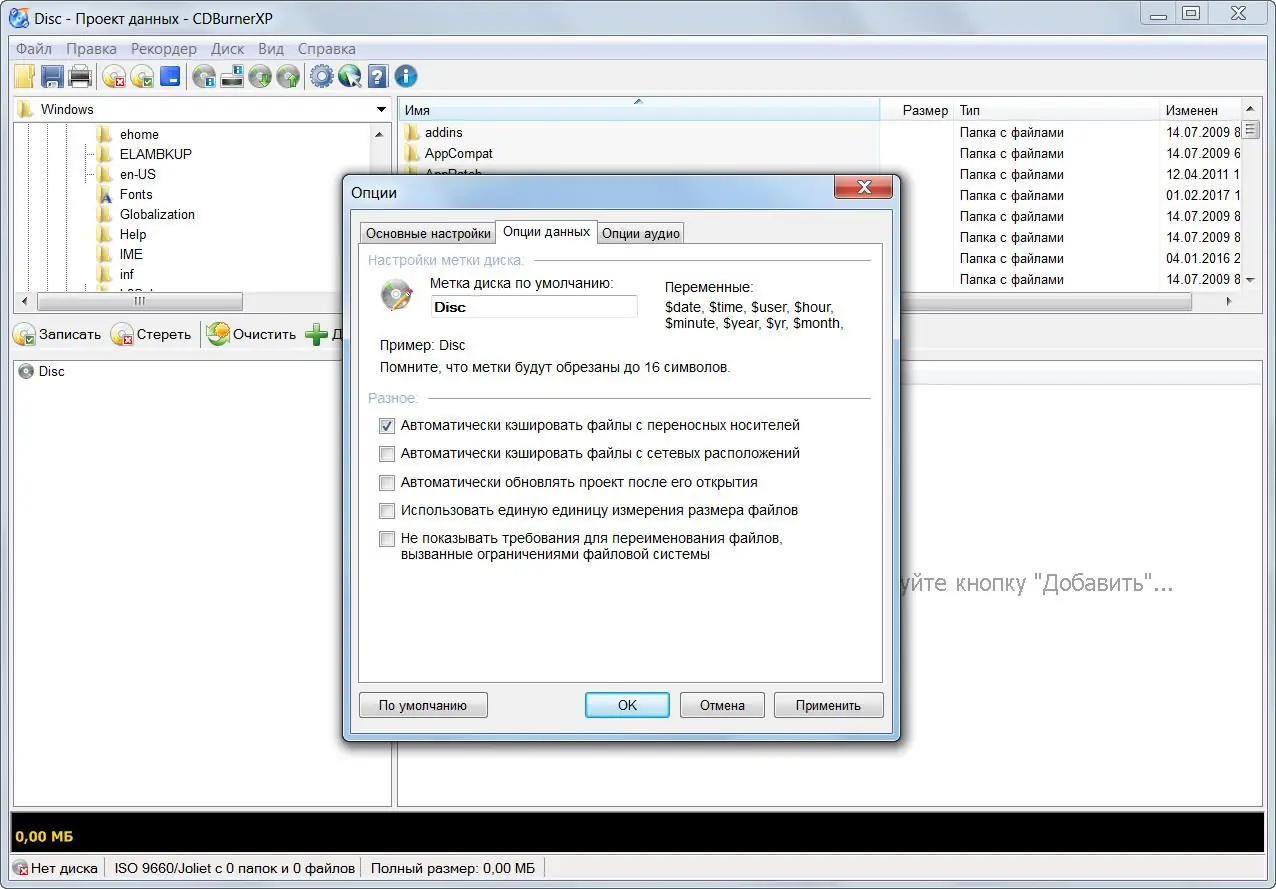This screenshot has height=889, width=1276.
Task: Click the blue info circle toolbar icon
Action: pos(405,76)
